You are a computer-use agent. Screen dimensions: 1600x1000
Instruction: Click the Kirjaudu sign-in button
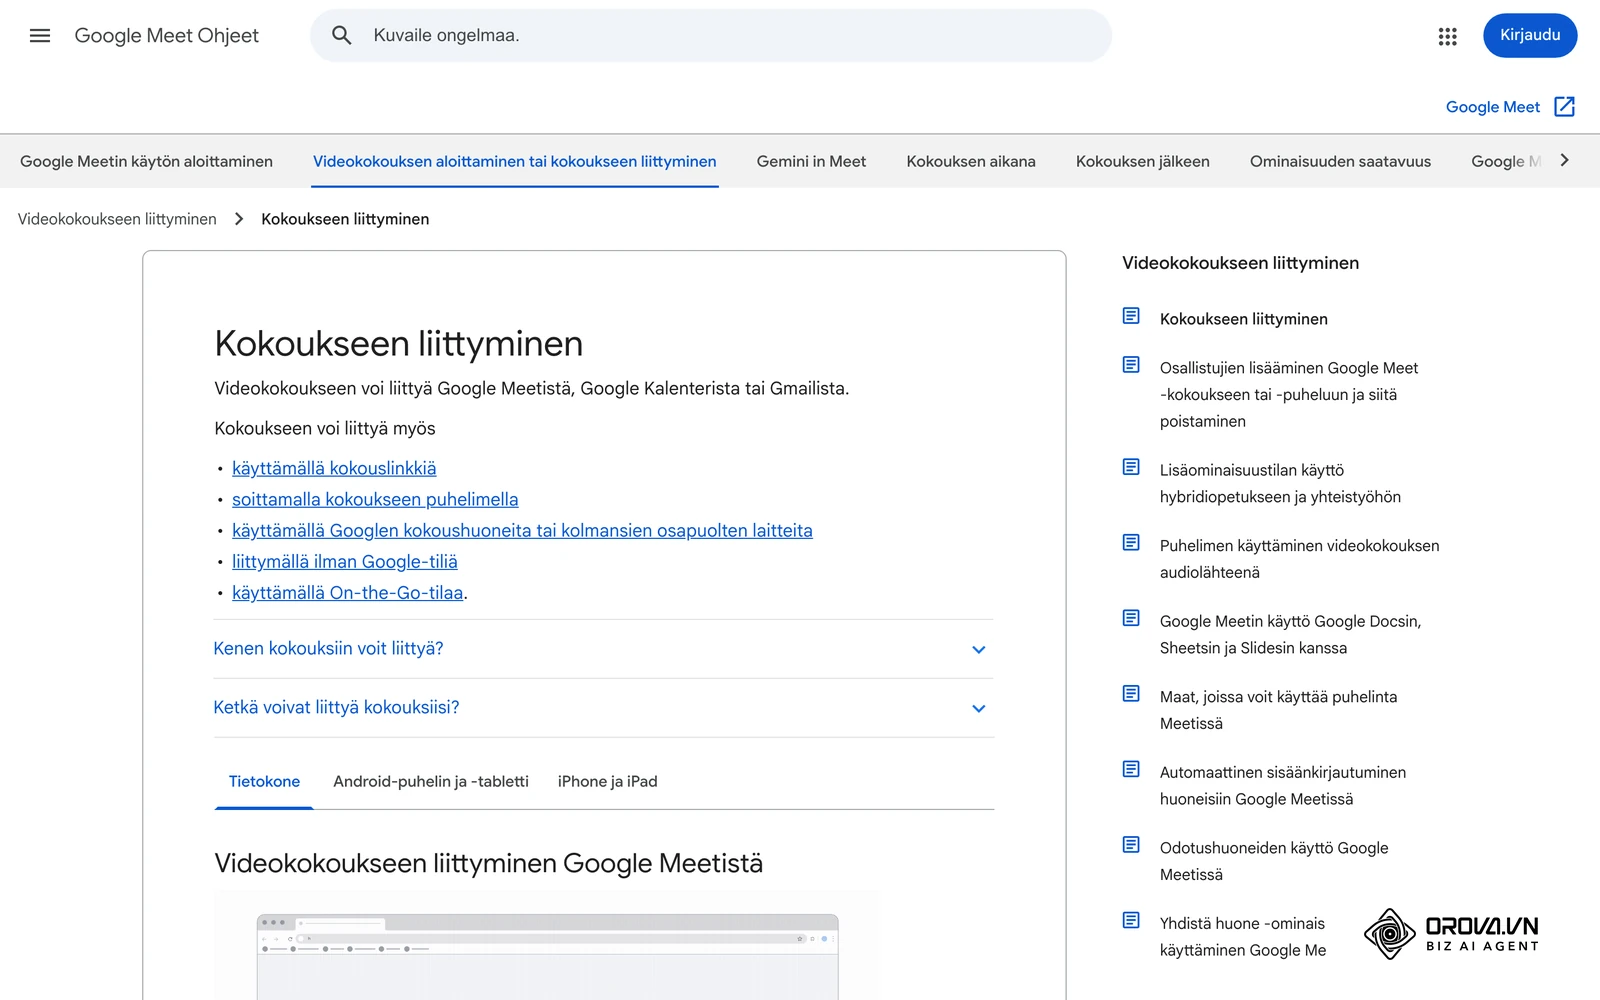click(x=1530, y=36)
